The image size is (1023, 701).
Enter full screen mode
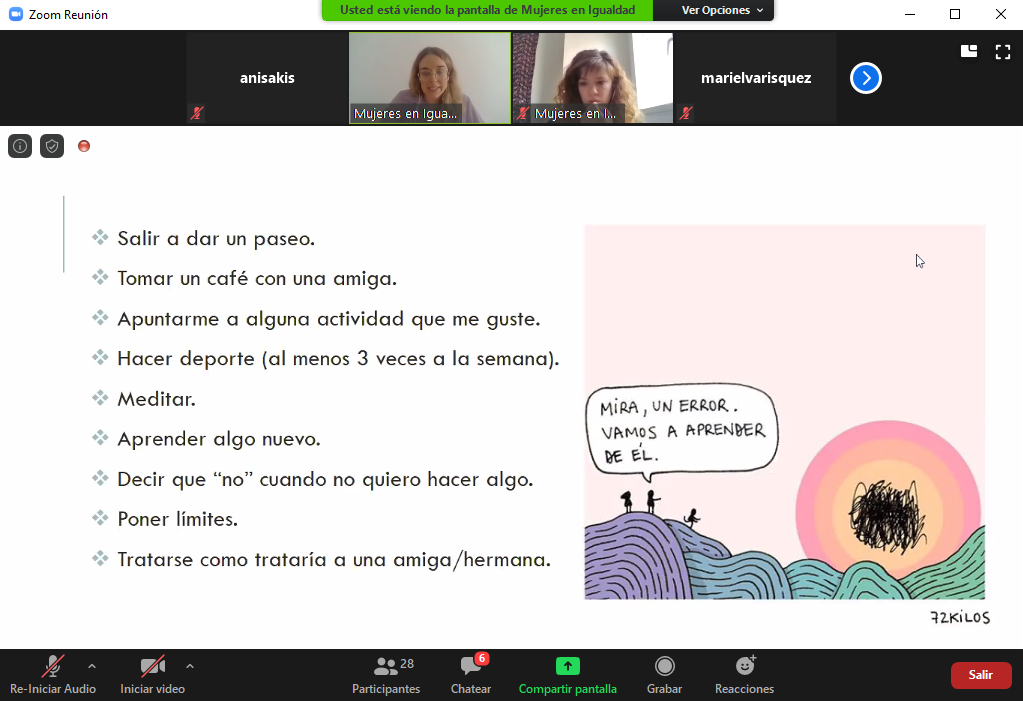click(x=1003, y=52)
